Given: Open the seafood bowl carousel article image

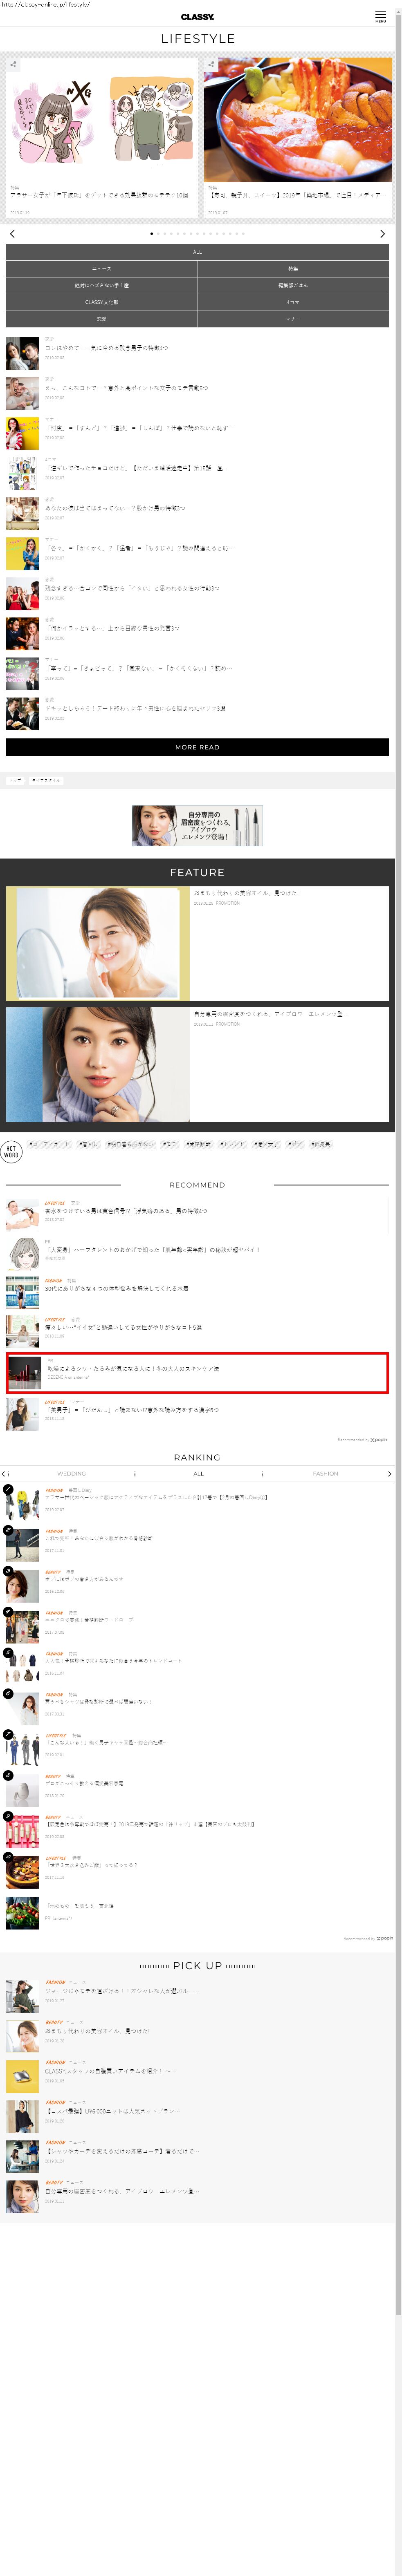Looking at the screenshot, I should (x=298, y=120).
